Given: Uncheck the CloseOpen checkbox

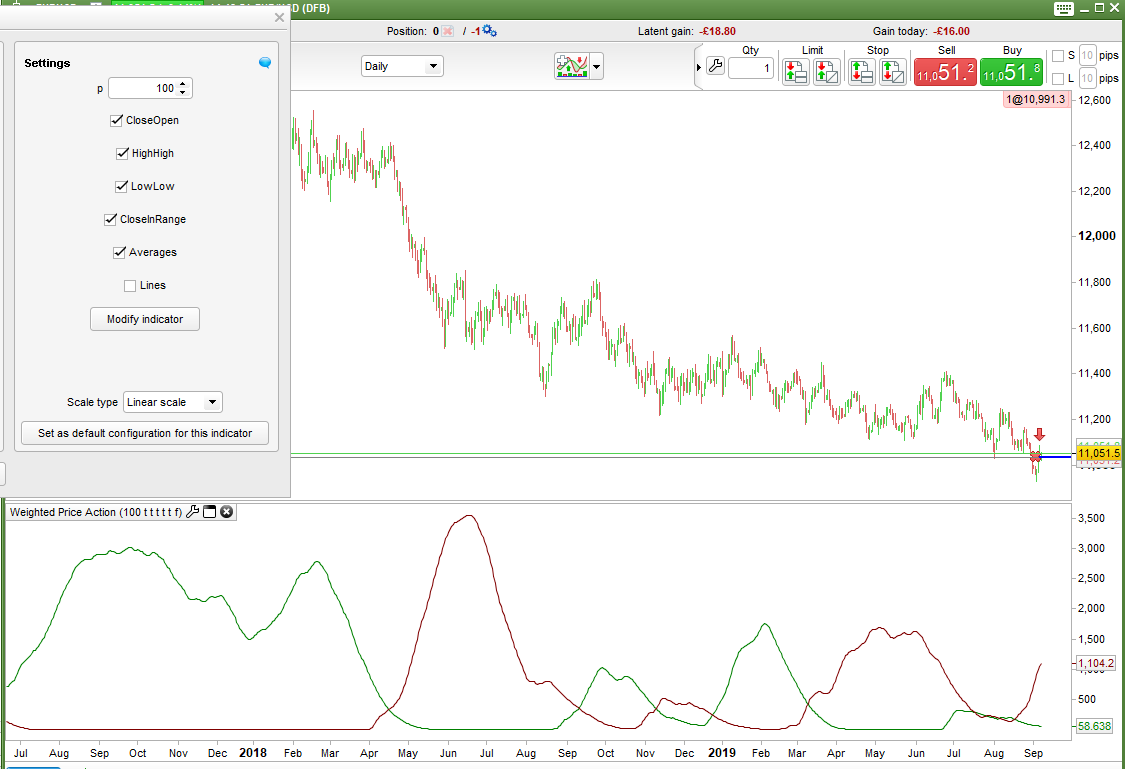Looking at the screenshot, I should coord(116,121).
